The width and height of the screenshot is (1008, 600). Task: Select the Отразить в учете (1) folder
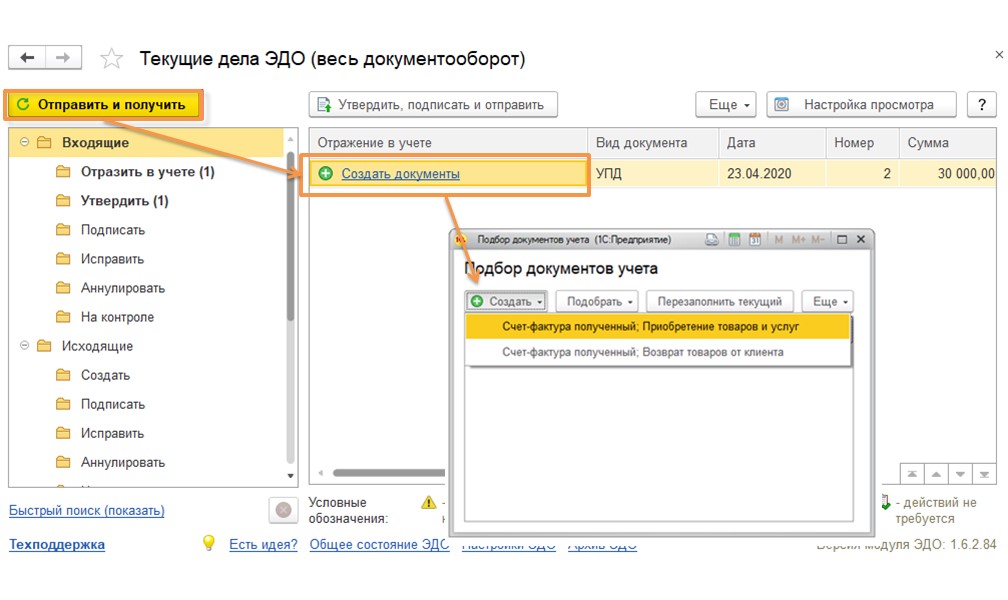click(147, 172)
